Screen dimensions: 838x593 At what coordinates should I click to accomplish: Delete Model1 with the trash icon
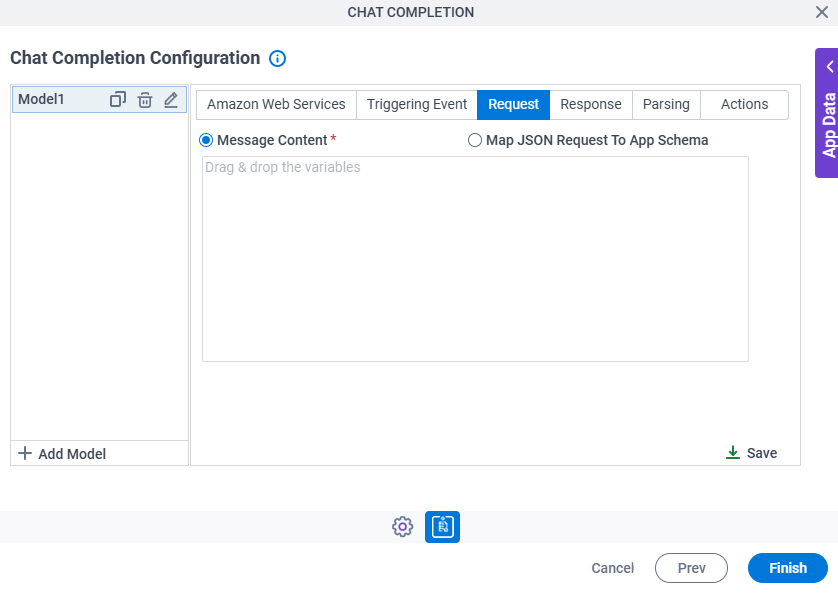(x=145, y=100)
